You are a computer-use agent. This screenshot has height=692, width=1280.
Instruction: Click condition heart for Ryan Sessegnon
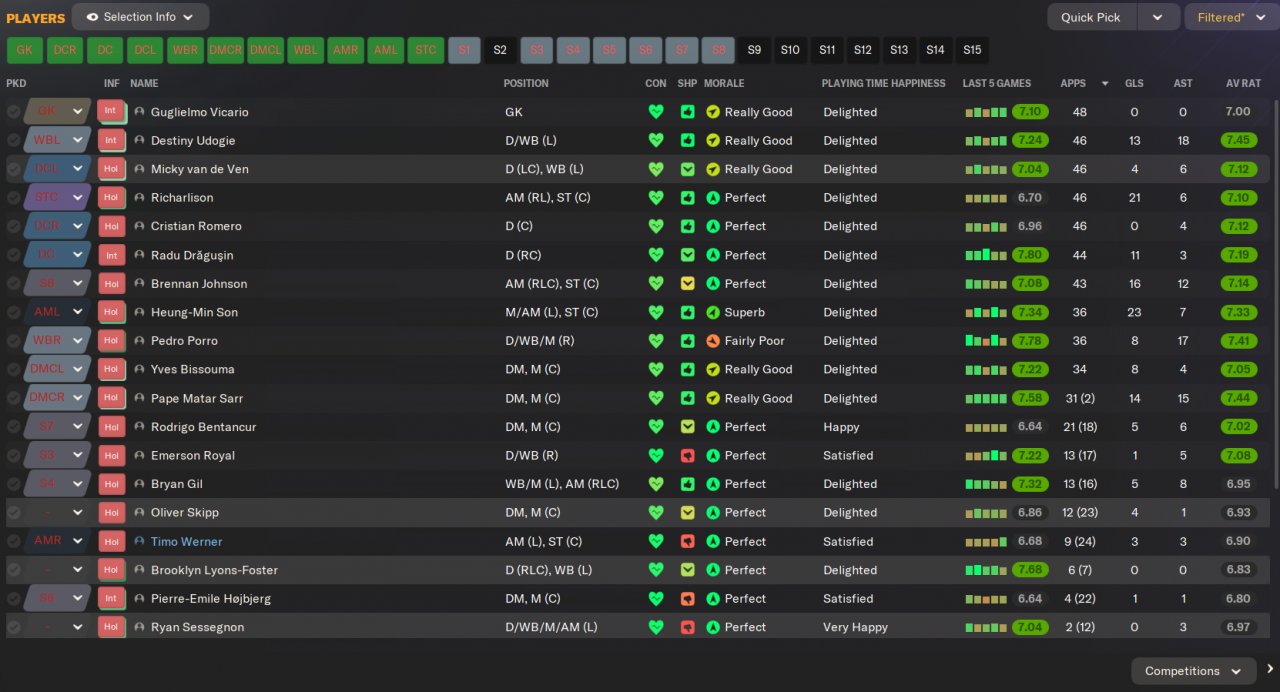click(x=656, y=627)
